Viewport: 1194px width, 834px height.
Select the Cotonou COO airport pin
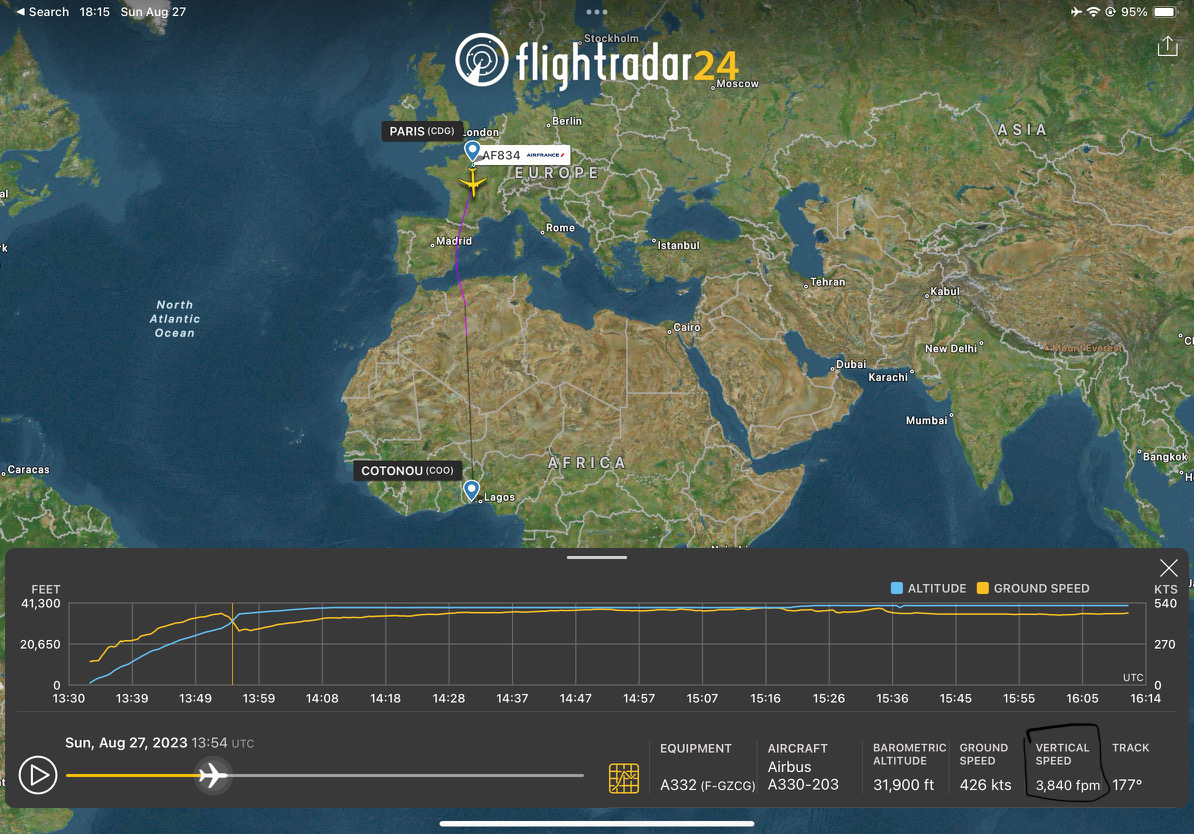pos(471,490)
